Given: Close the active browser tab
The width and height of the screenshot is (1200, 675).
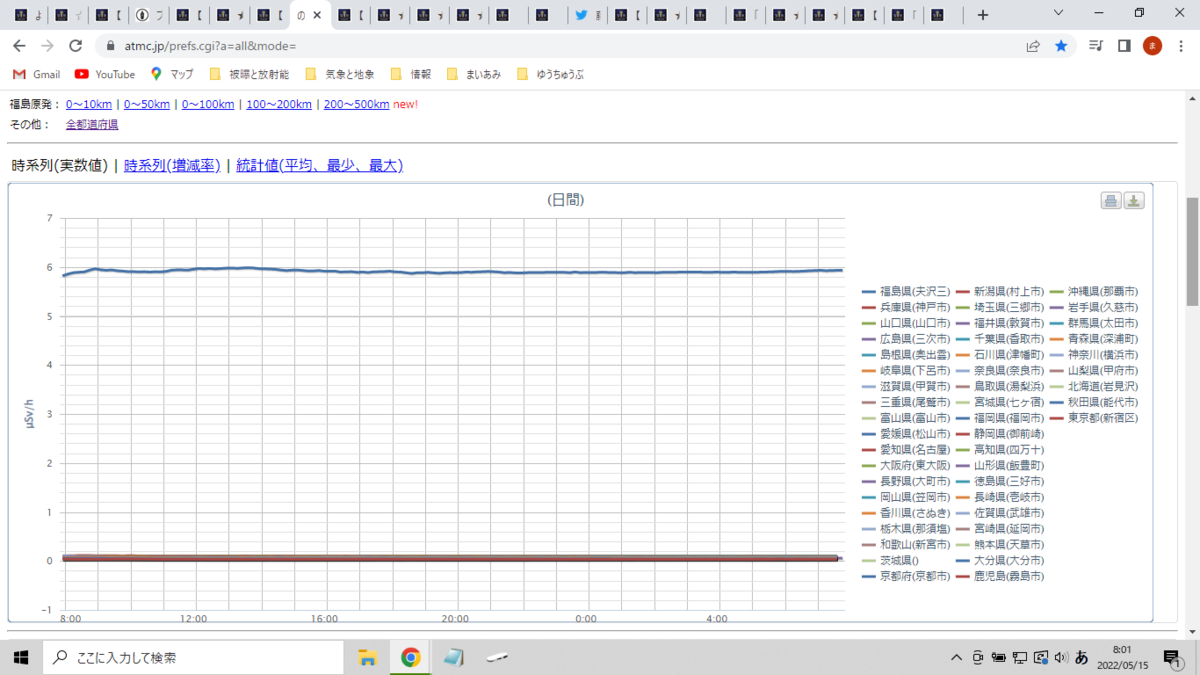Looking at the screenshot, I should click(317, 15).
